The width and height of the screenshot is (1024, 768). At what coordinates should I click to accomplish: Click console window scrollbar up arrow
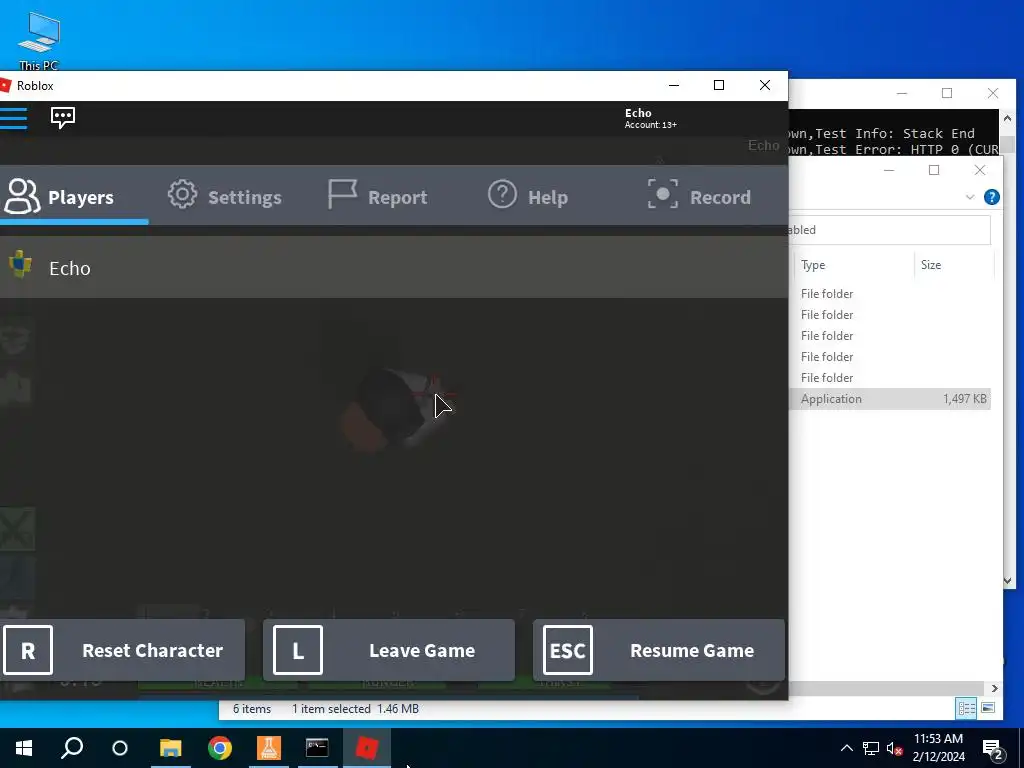pyautogui.click(x=1008, y=119)
